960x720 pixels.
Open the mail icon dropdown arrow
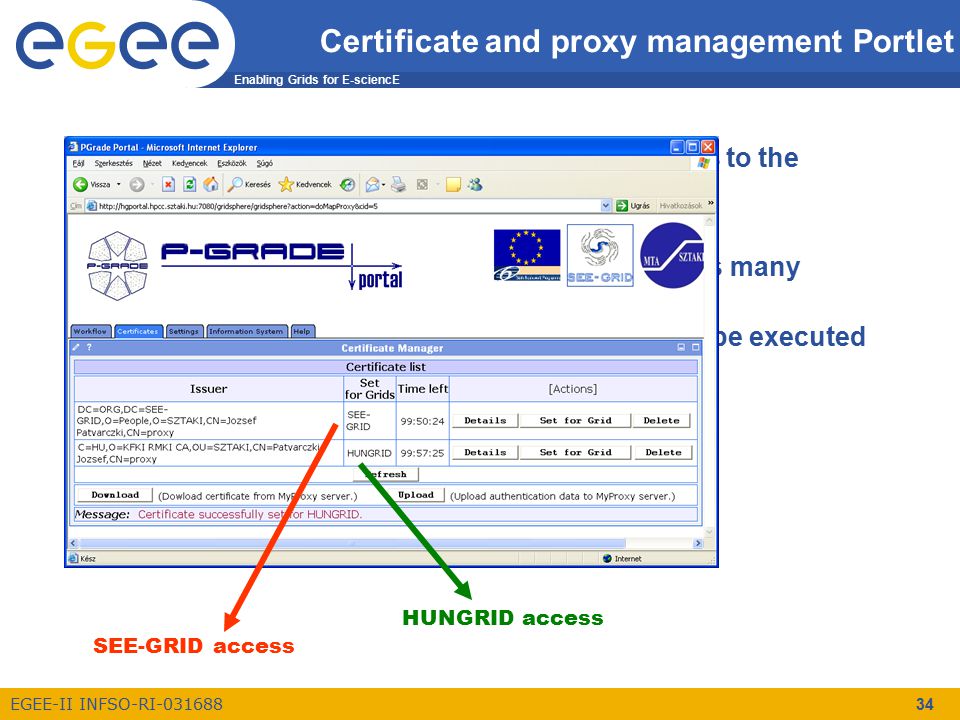383,184
